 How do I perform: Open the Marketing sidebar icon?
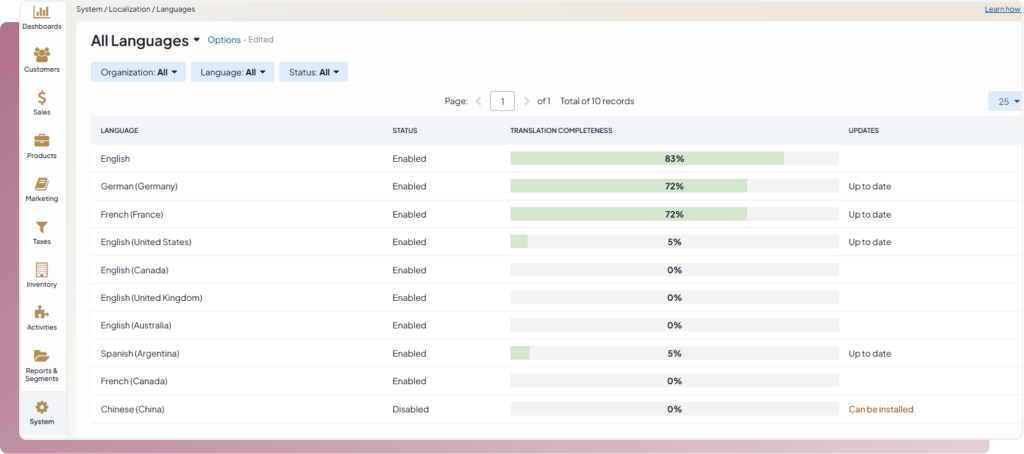[x=42, y=184]
